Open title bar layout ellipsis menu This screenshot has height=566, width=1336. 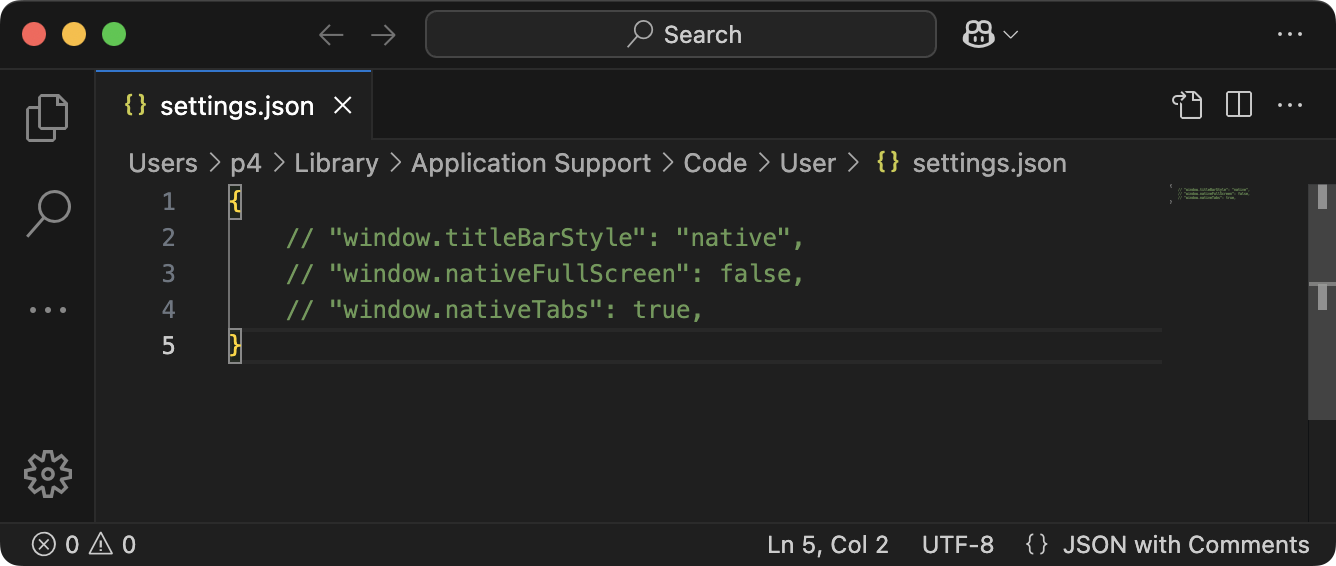click(1290, 35)
